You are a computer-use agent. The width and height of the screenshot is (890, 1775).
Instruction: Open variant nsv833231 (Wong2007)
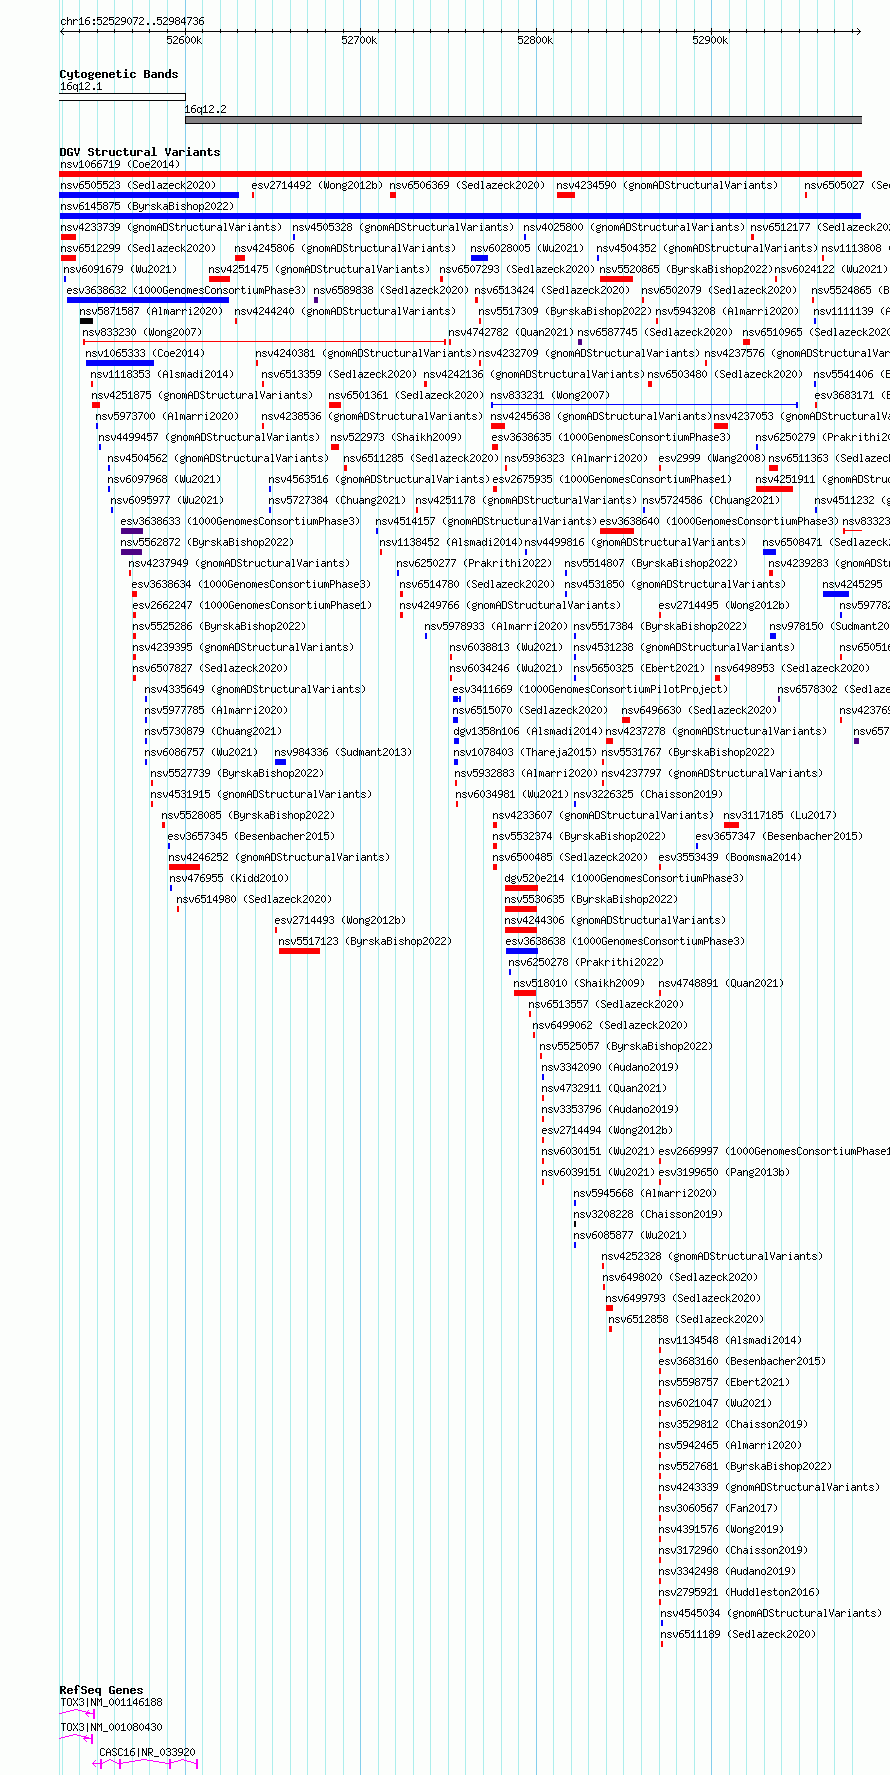[550, 395]
